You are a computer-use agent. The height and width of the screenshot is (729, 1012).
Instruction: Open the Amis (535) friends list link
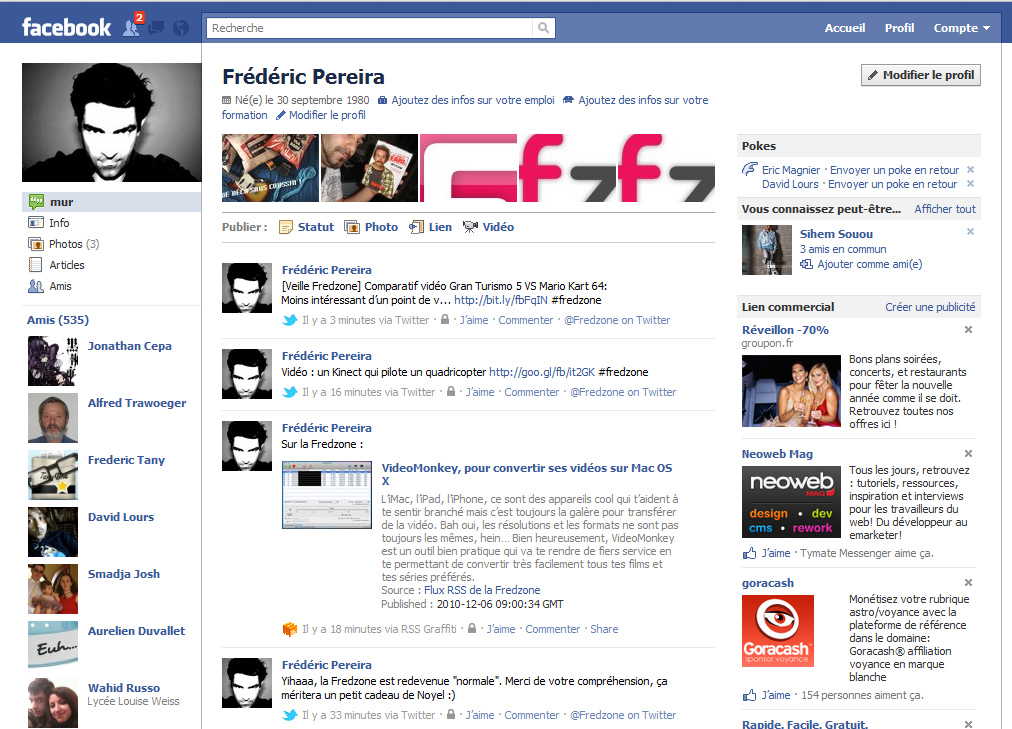[x=58, y=320]
